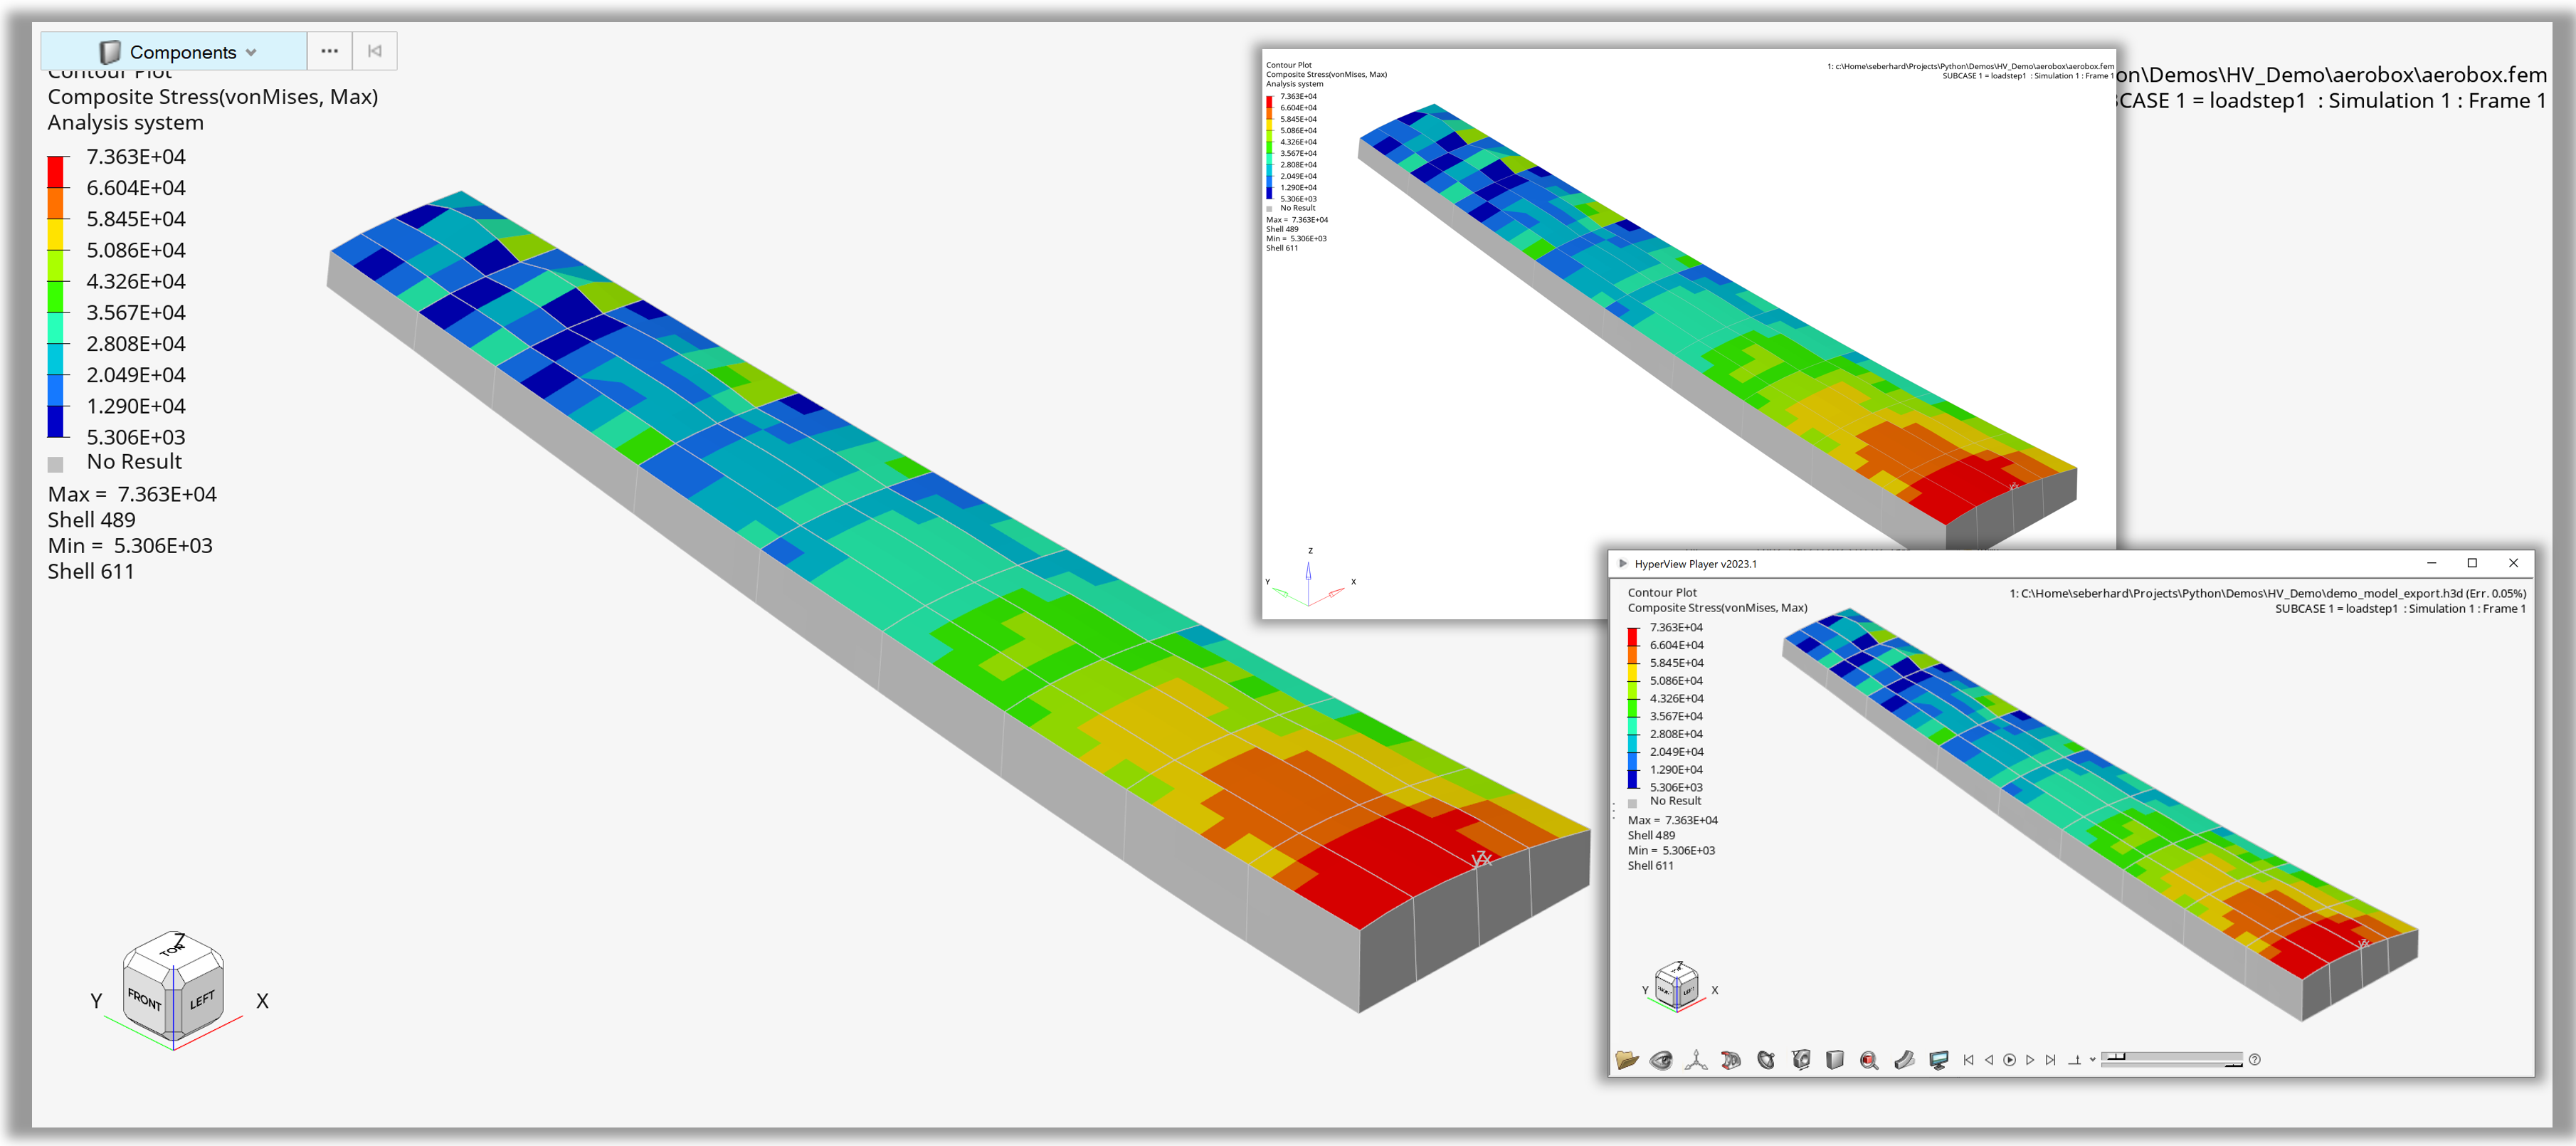The image size is (2576, 1146).
Task: Click the open file folder icon in HyperView Player
Action: [1626, 1060]
